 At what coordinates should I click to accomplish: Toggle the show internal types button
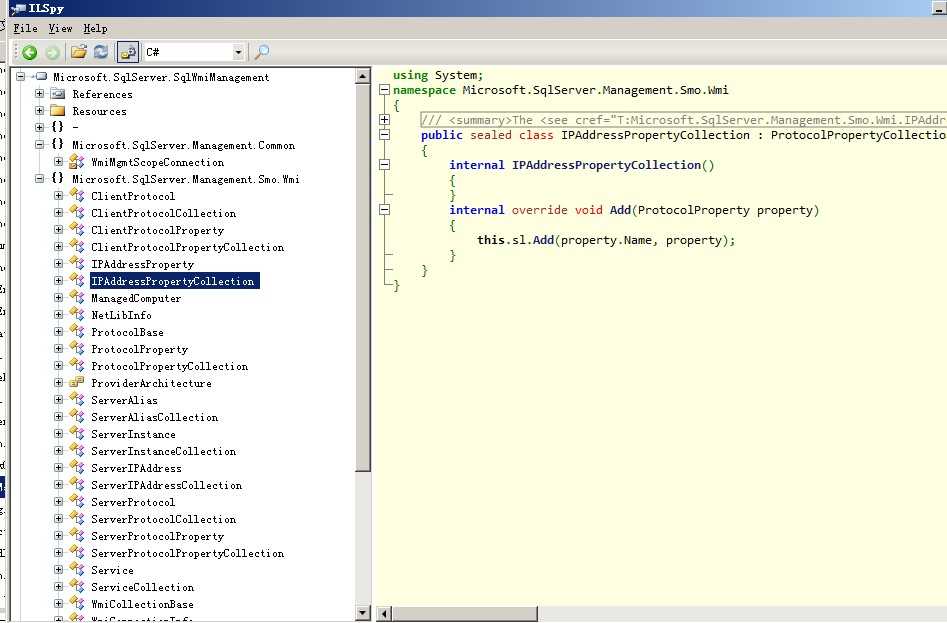click(x=127, y=53)
